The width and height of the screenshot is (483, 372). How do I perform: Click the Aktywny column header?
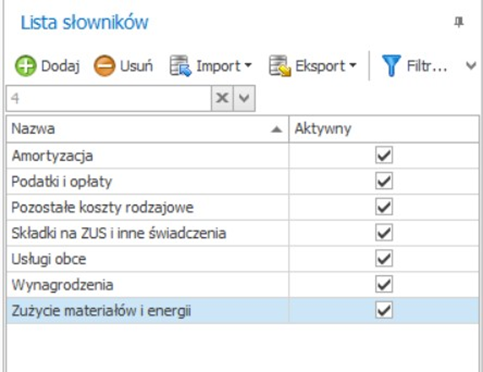(384, 129)
